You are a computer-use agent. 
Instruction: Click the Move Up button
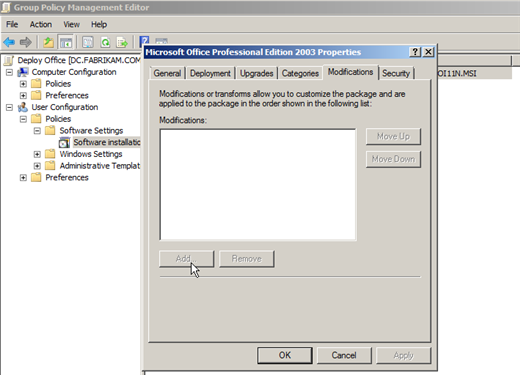point(393,136)
